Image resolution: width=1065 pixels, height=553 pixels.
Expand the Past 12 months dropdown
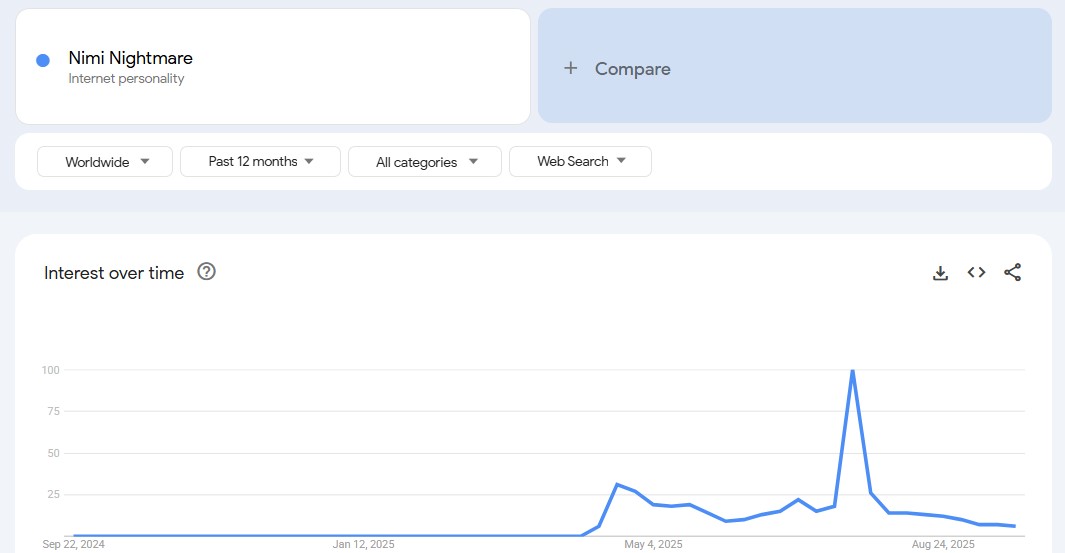point(260,161)
